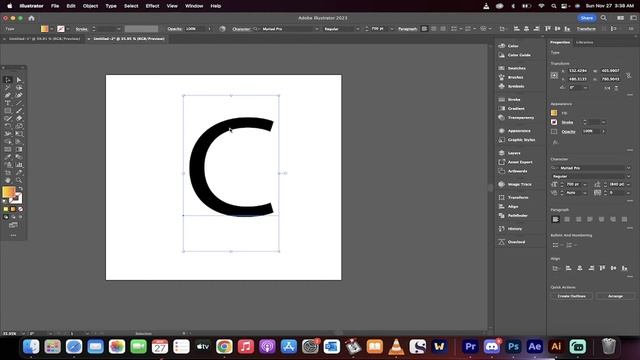Click Arrange quick action button
640x360 pixels.
[x=615, y=296]
